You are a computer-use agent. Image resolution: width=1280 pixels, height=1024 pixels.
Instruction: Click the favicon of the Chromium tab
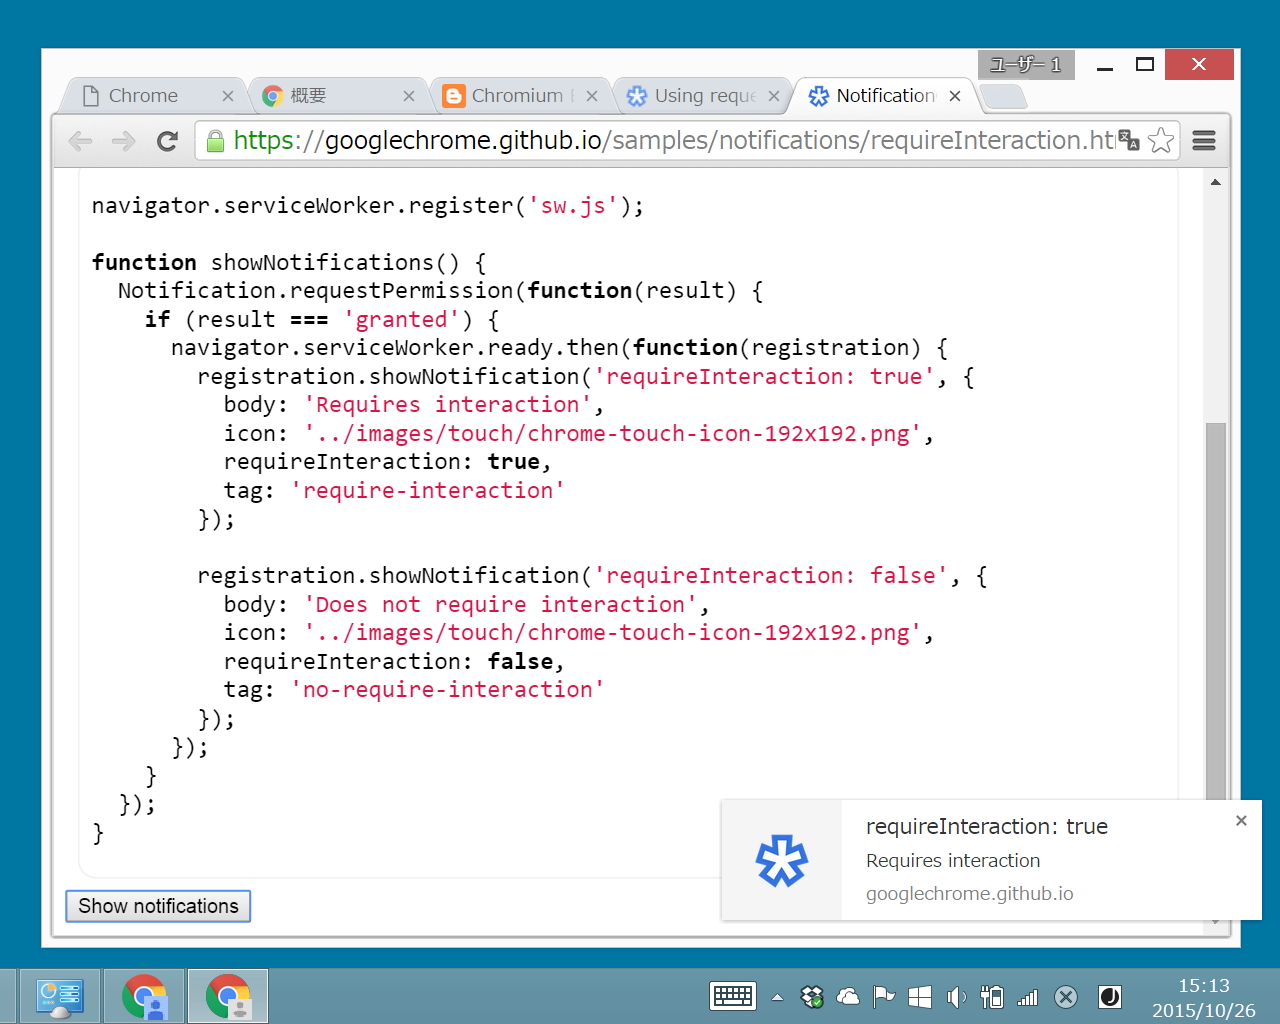(x=454, y=96)
